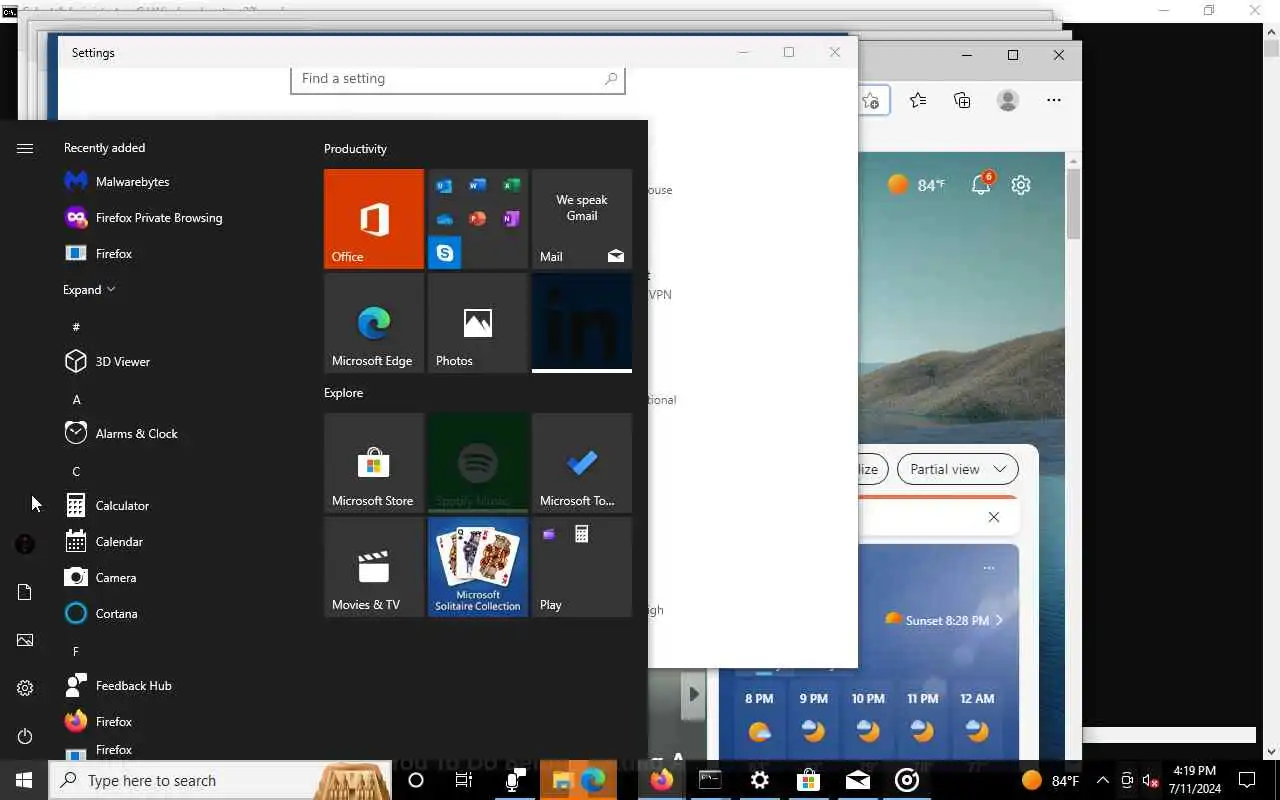This screenshot has width=1280, height=800.
Task: Open Edge Settings and more menu
Action: (x=1054, y=100)
